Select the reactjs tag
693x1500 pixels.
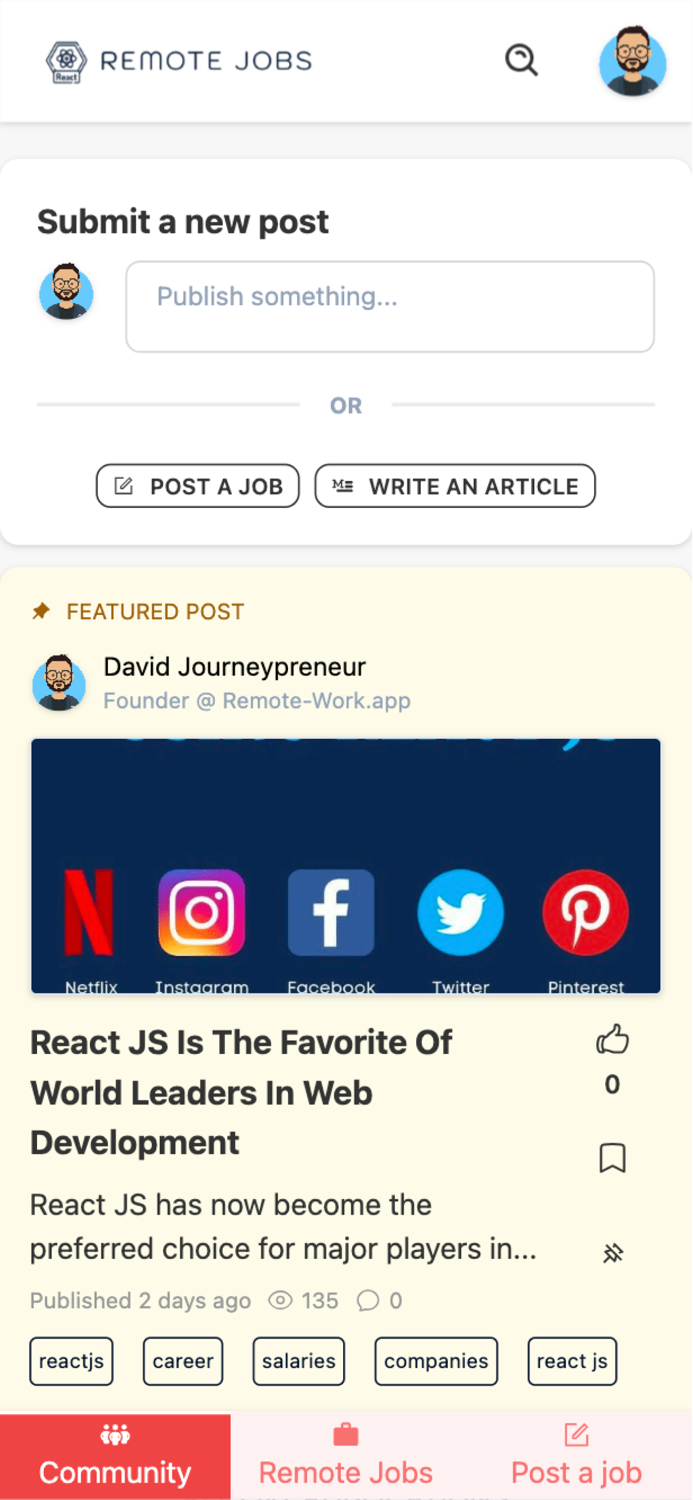pyautogui.click(x=71, y=1361)
